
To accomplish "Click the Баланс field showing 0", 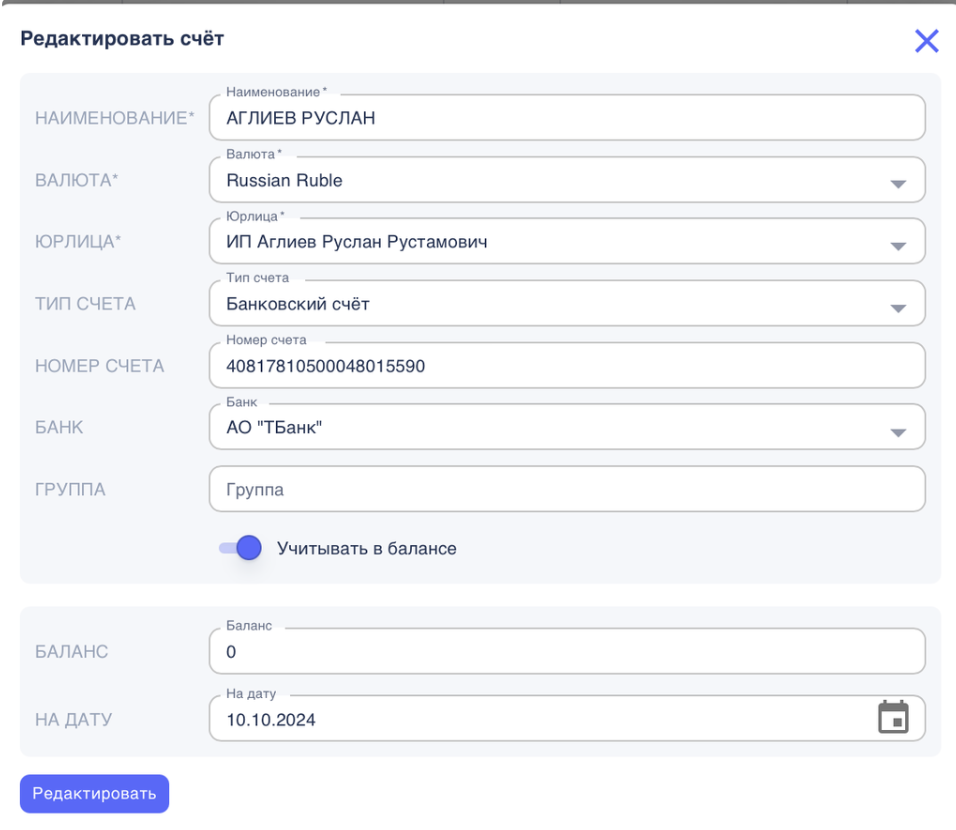I will 566,653.
